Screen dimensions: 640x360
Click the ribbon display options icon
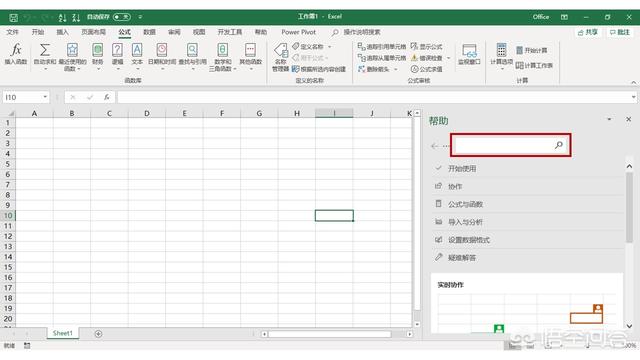(564, 17)
